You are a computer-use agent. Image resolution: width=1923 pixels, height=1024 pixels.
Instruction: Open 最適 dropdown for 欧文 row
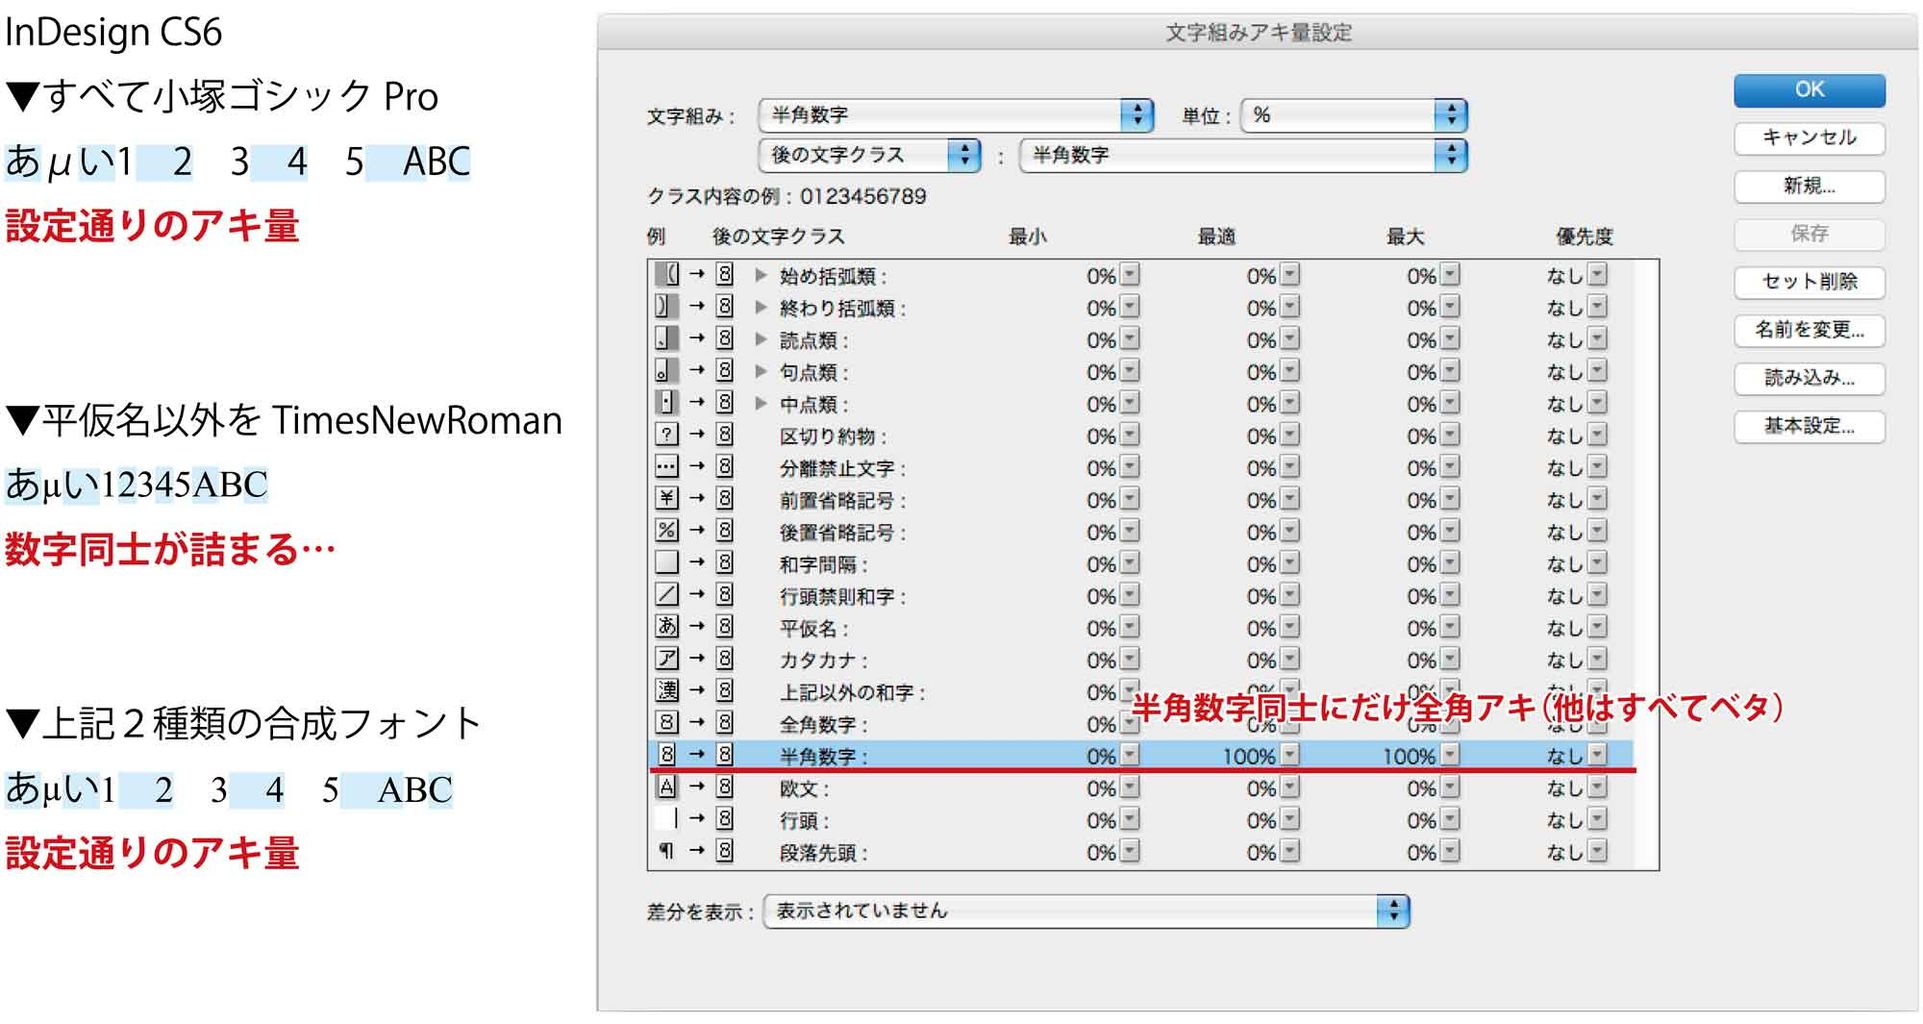point(1290,787)
